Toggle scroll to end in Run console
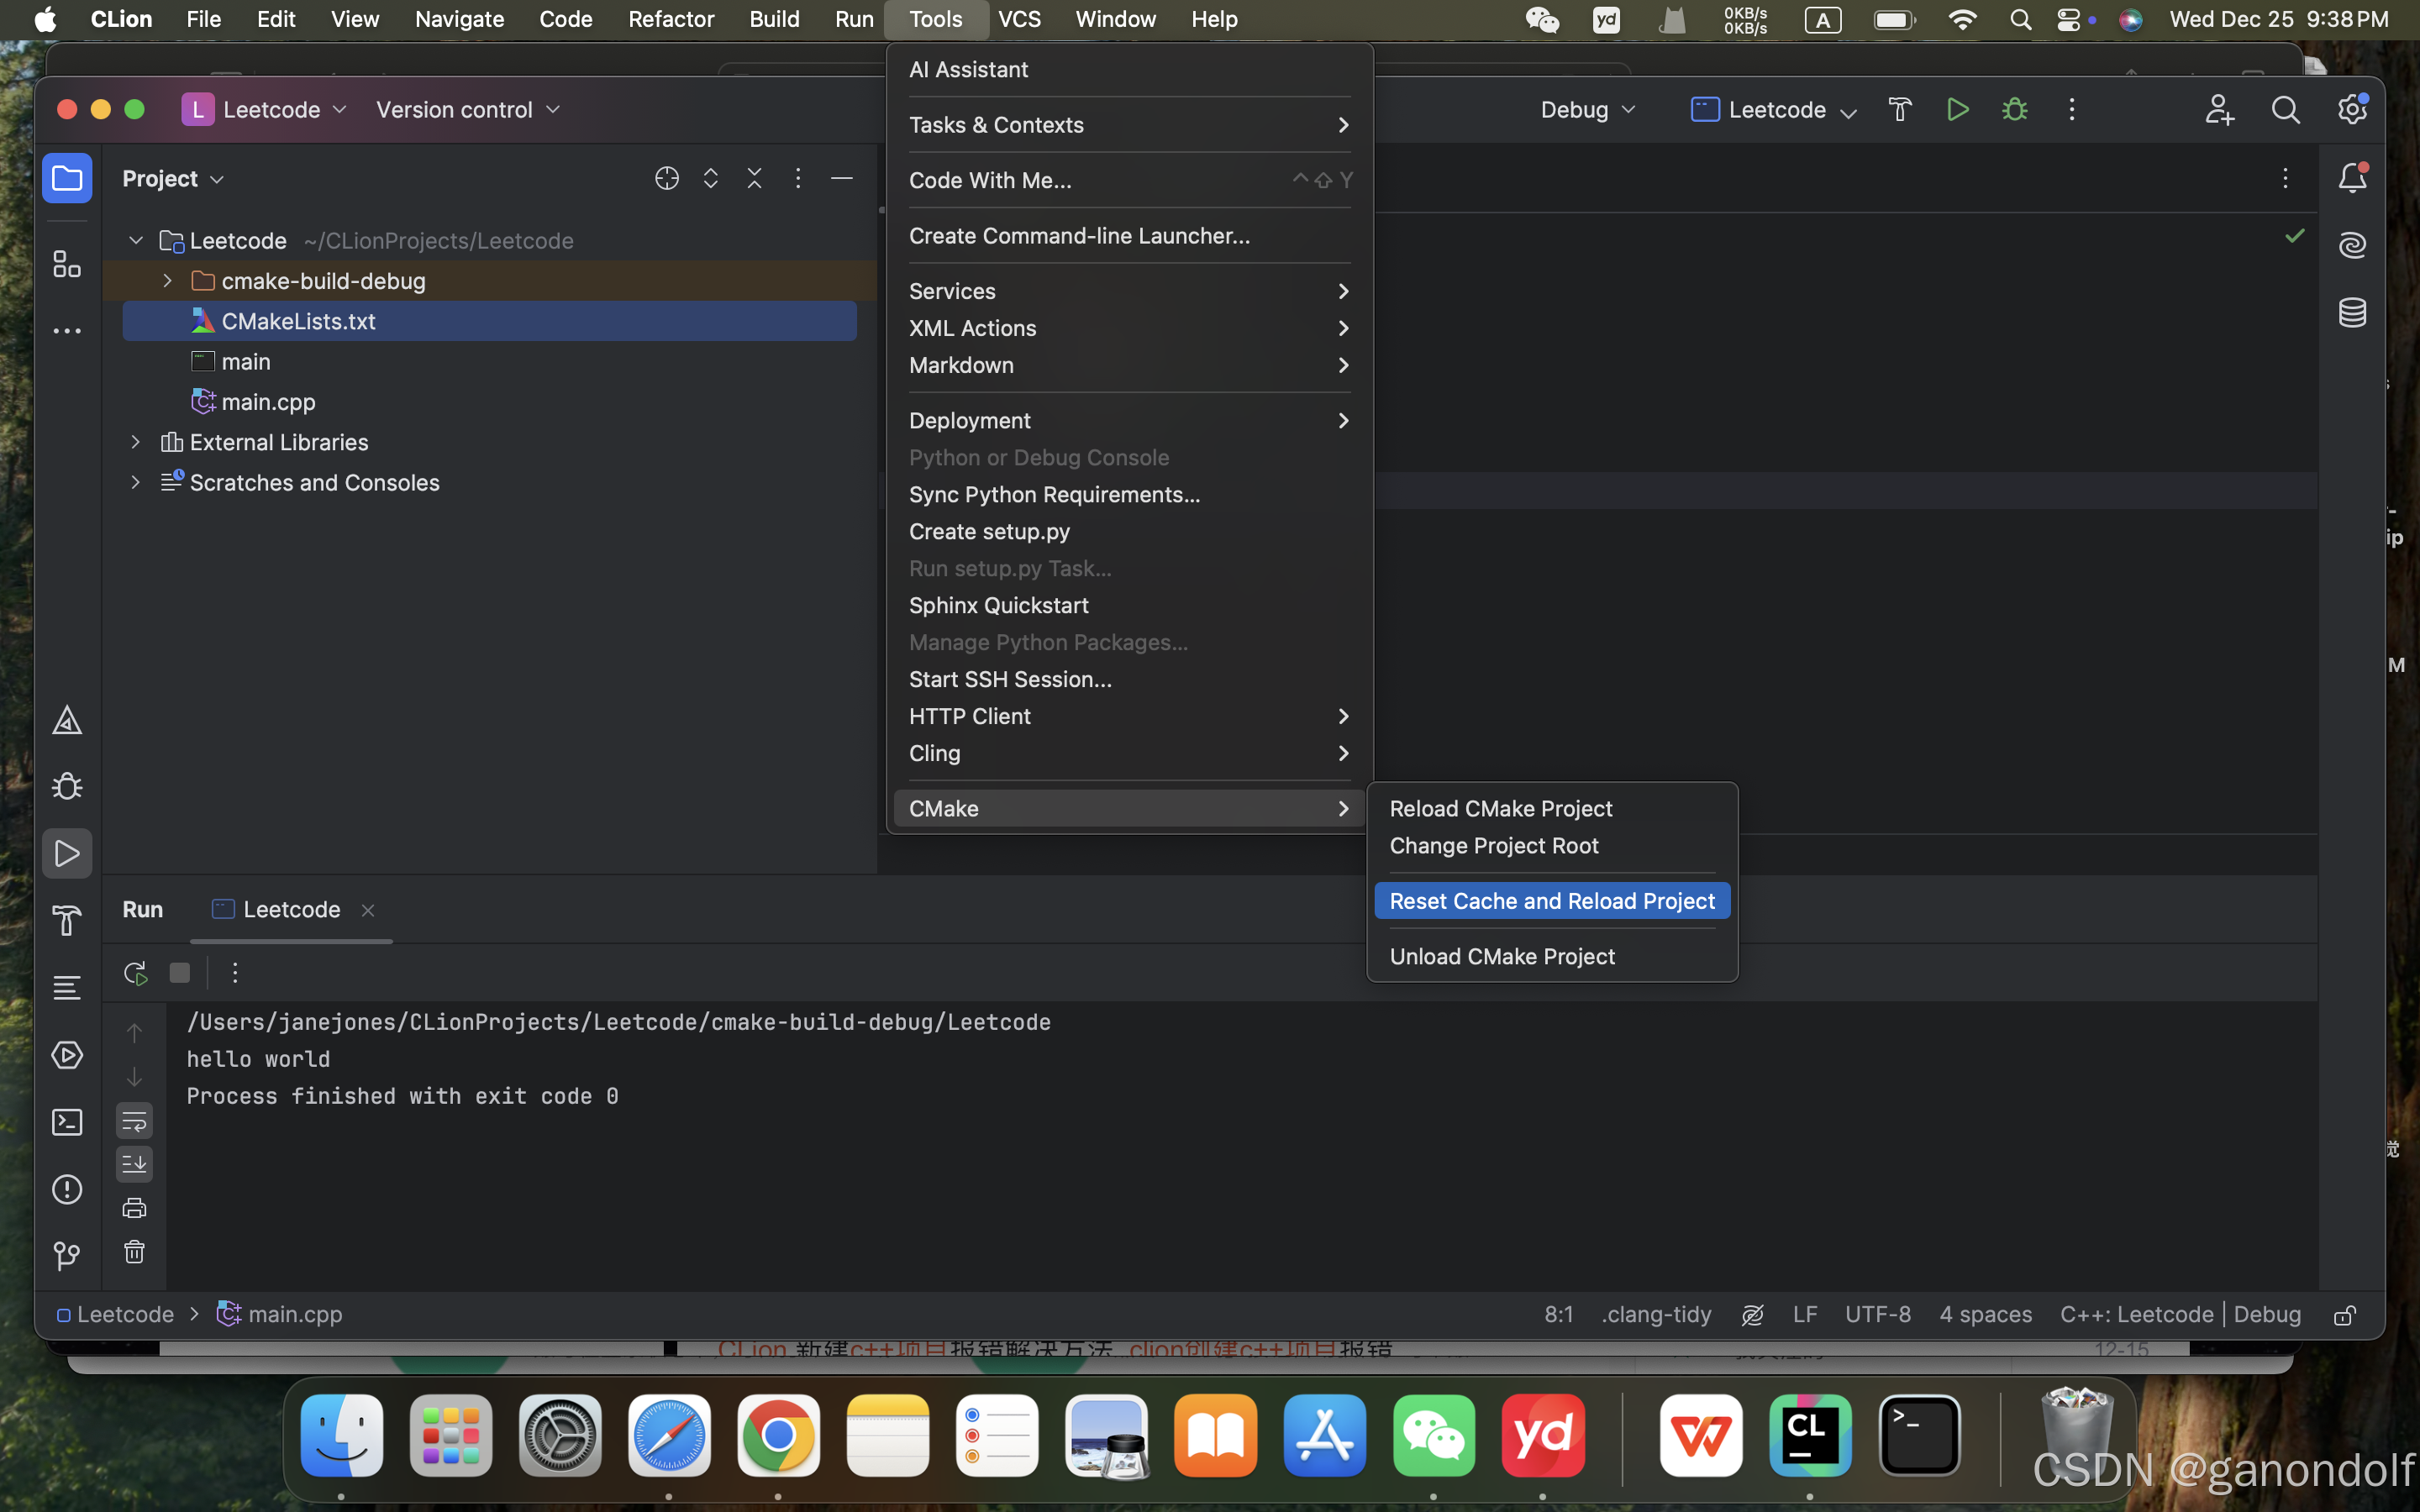2420x1512 pixels. [134, 1164]
